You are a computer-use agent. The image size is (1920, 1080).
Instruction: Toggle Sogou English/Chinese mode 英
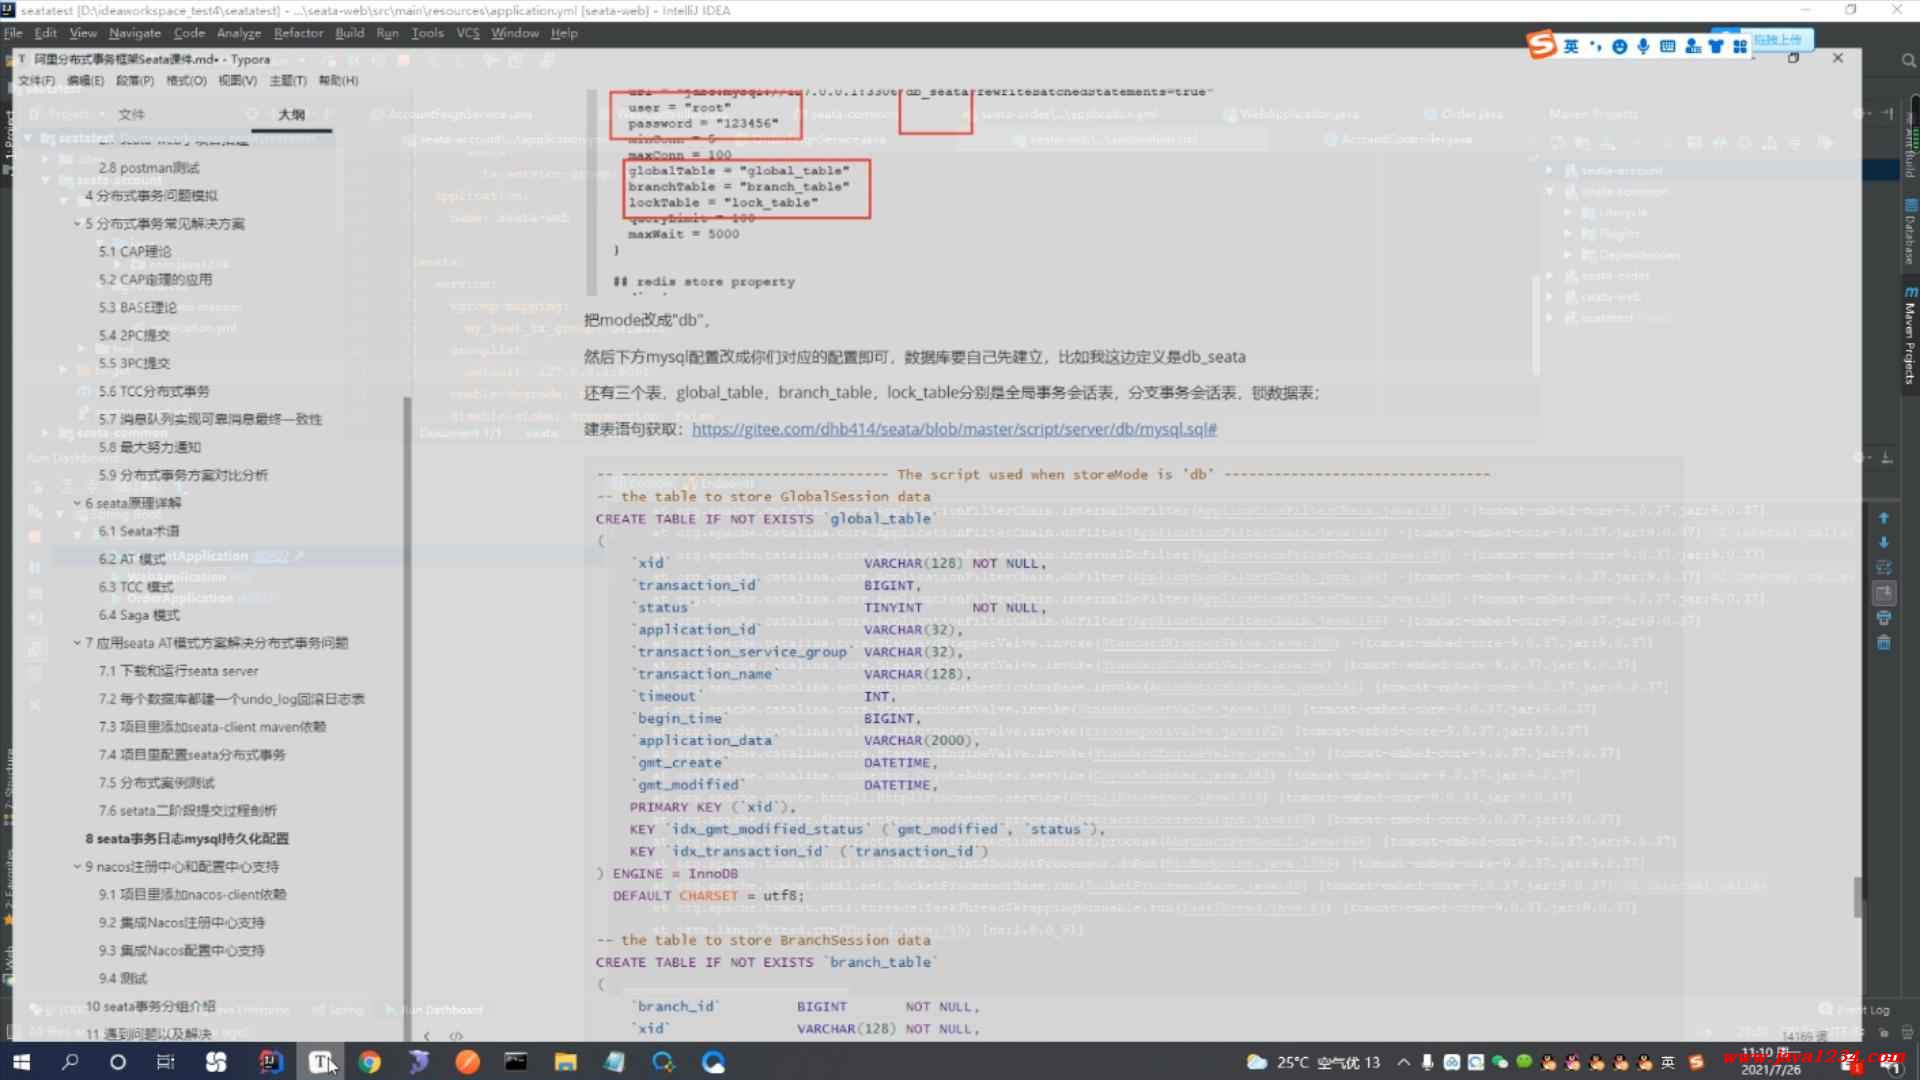[1571, 46]
